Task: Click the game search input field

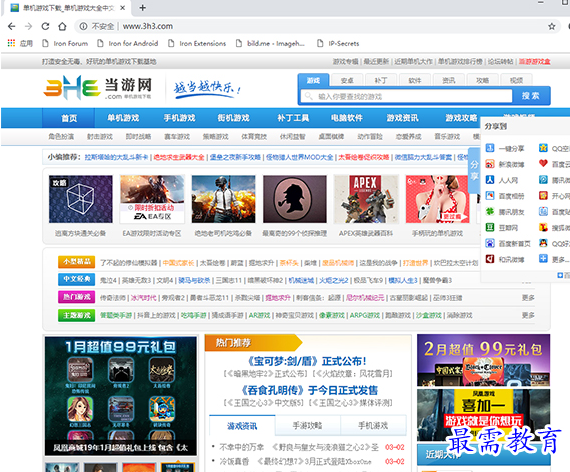Action: (x=406, y=96)
